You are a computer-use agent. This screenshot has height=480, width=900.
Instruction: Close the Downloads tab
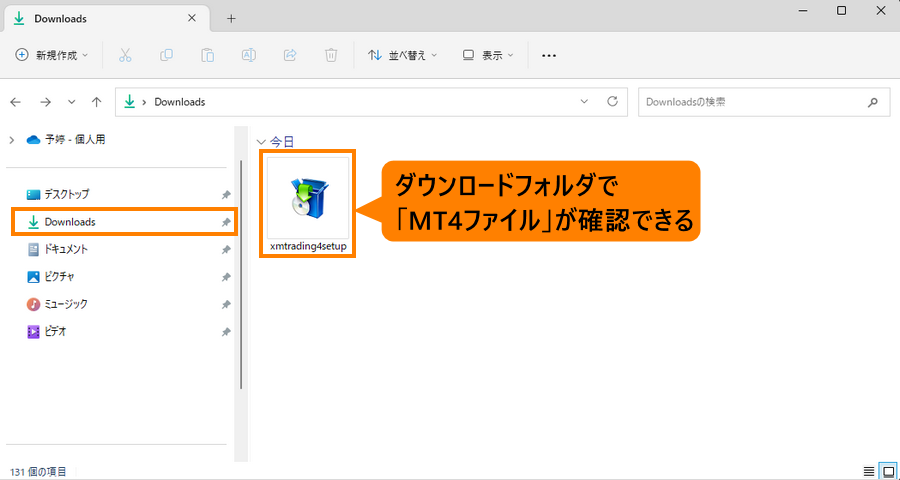coord(192,18)
